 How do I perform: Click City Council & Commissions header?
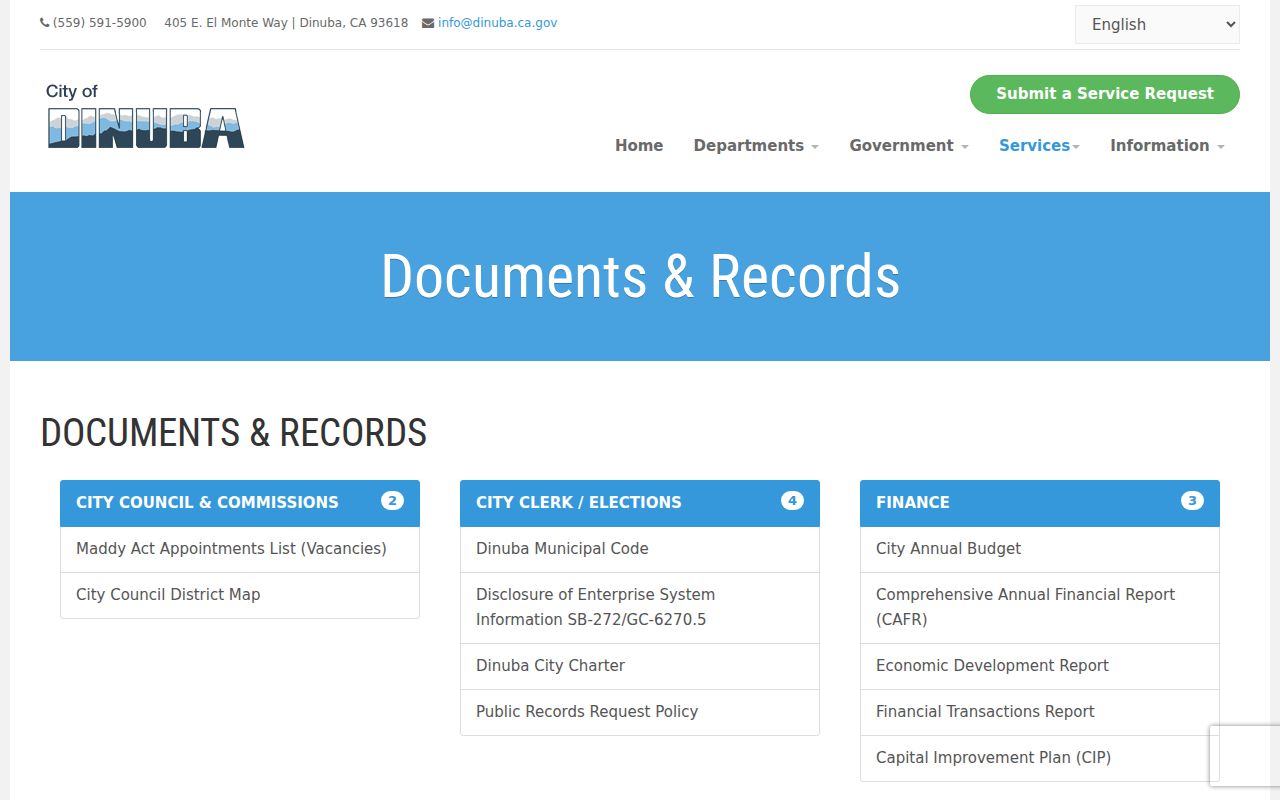[x=240, y=503]
